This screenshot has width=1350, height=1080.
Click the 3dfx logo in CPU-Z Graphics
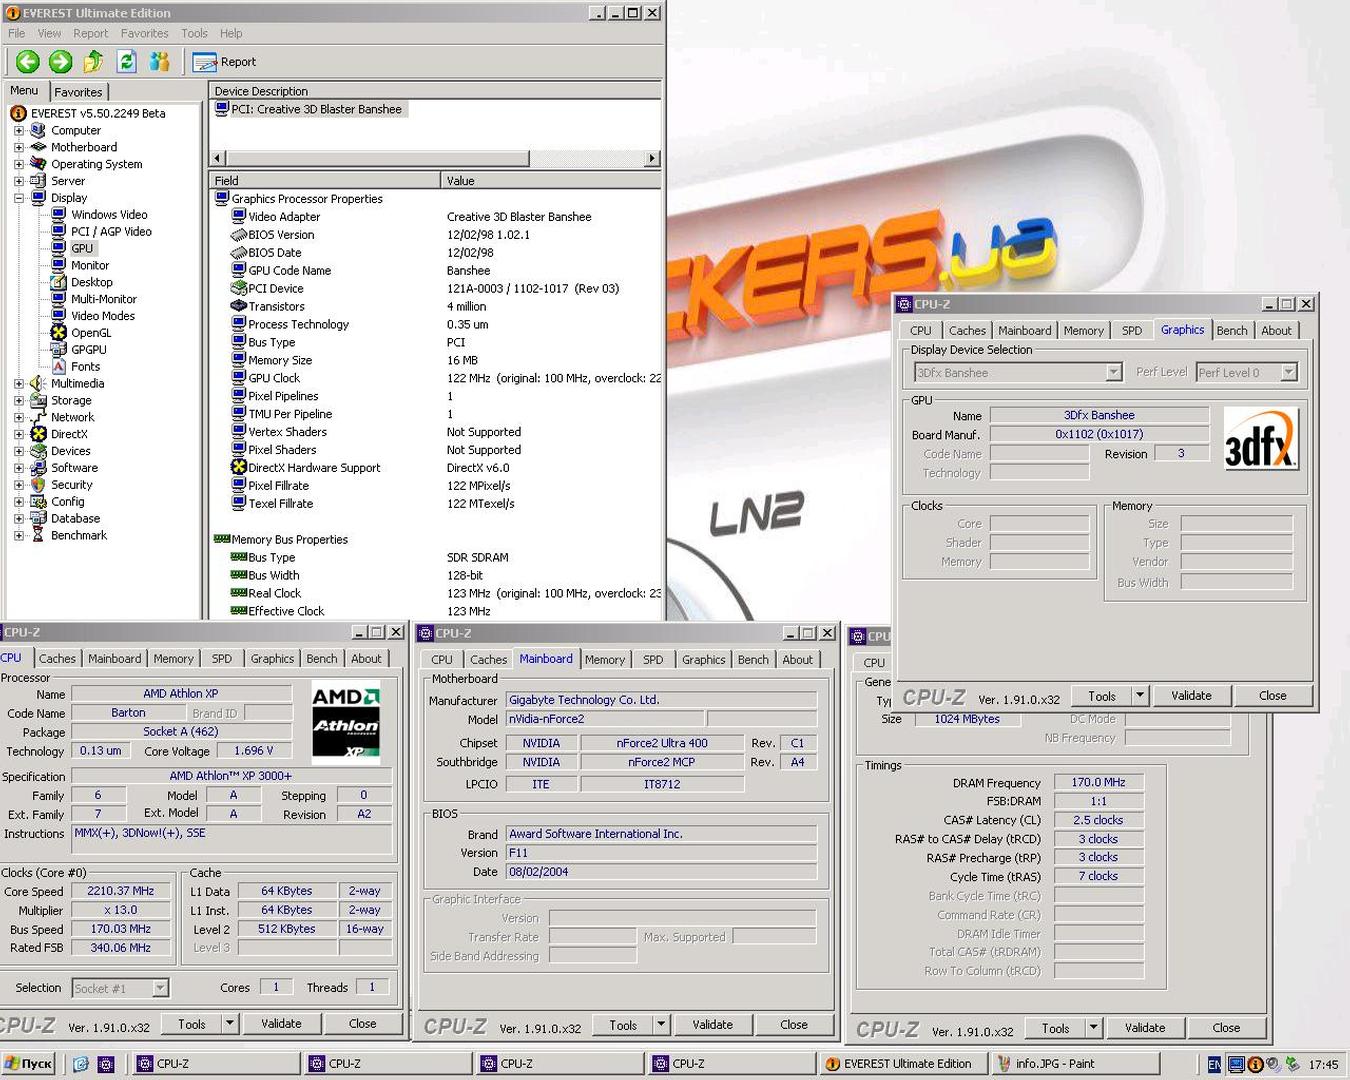(x=1261, y=439)
